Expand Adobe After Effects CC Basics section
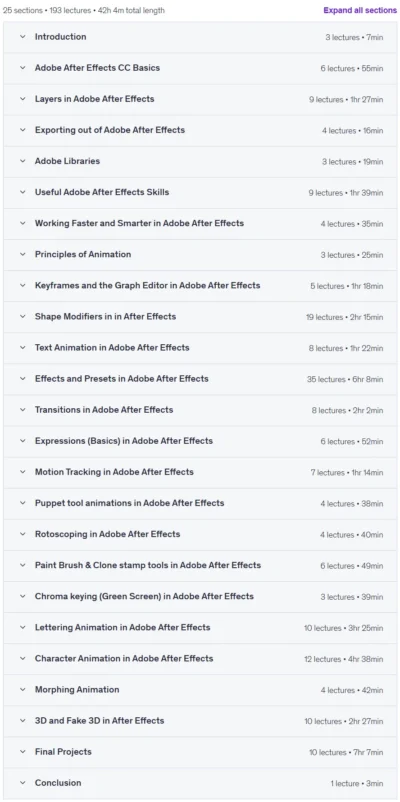400x802 pixels. pyautogui.click(x=200, y=68)
